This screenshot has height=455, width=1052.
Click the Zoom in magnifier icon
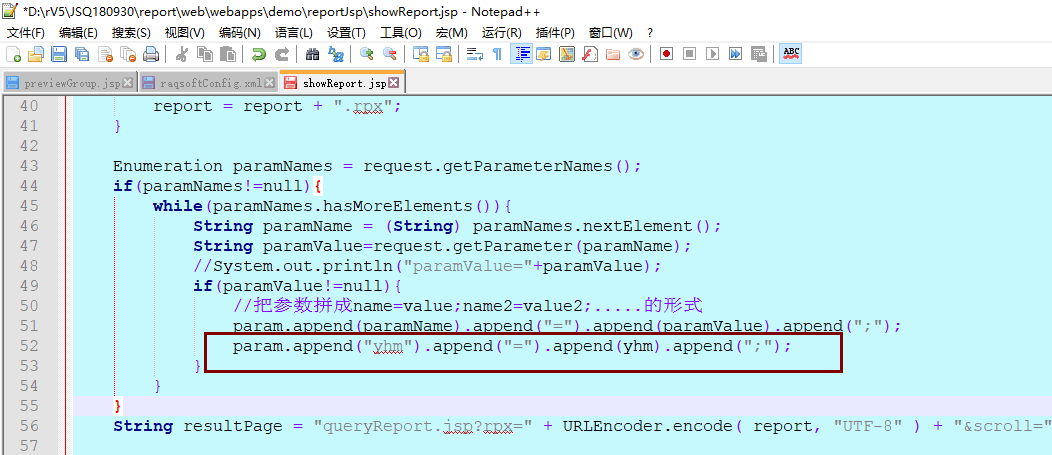tap(367, 54)
